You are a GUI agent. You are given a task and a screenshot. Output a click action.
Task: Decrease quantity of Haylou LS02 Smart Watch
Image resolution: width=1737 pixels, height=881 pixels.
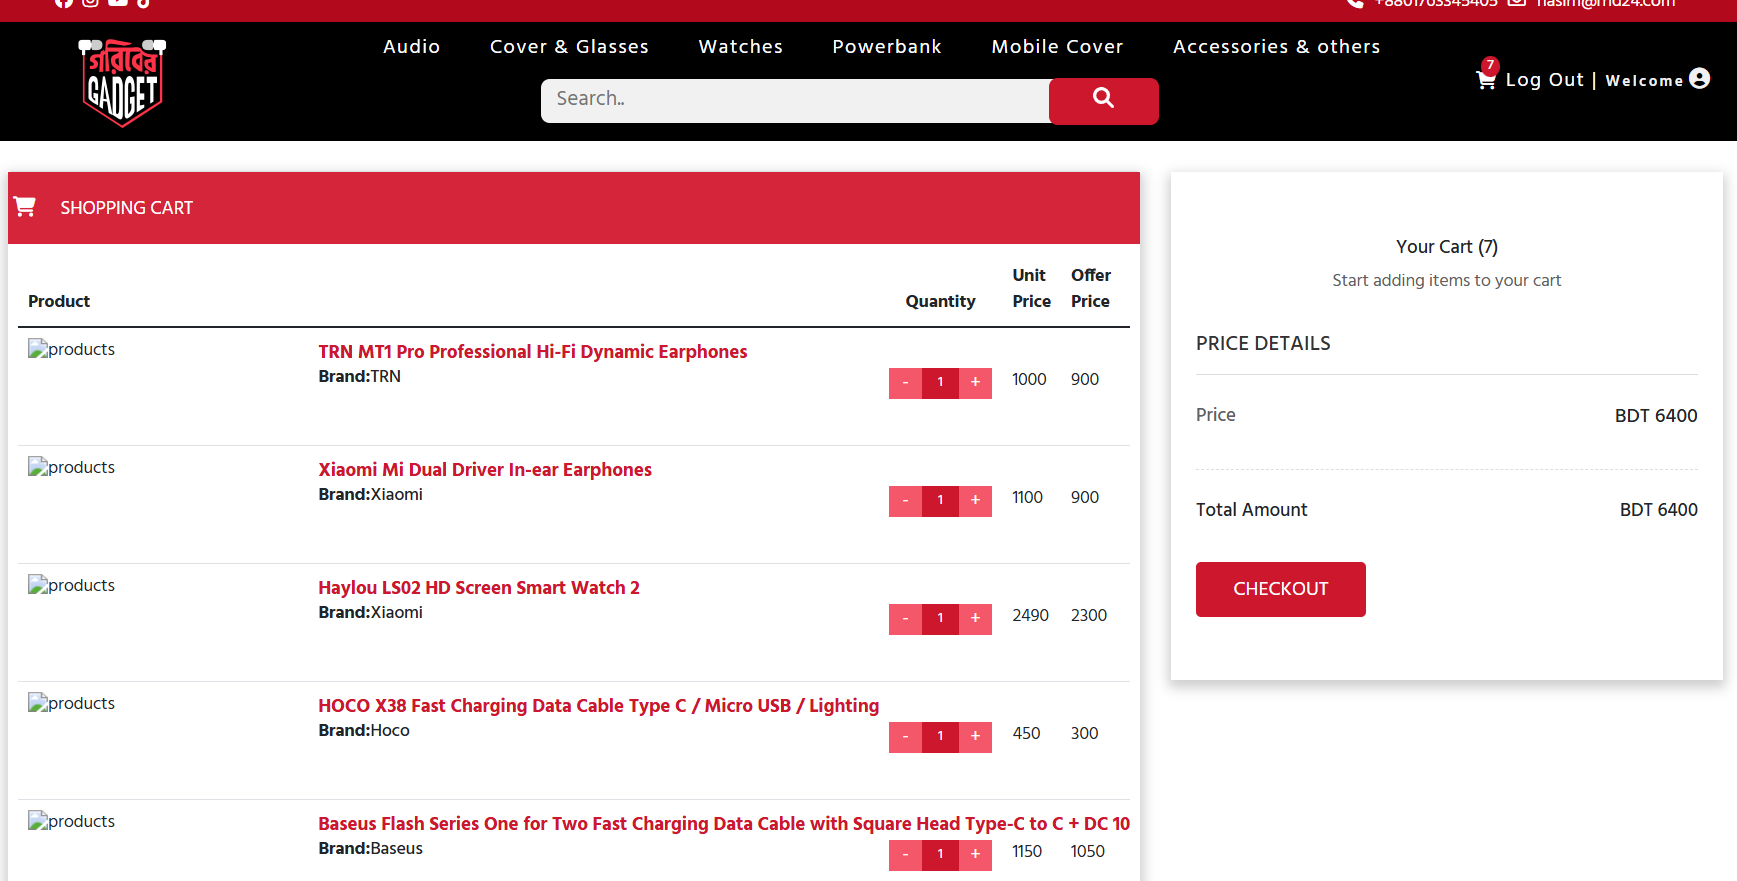point(905,619)
